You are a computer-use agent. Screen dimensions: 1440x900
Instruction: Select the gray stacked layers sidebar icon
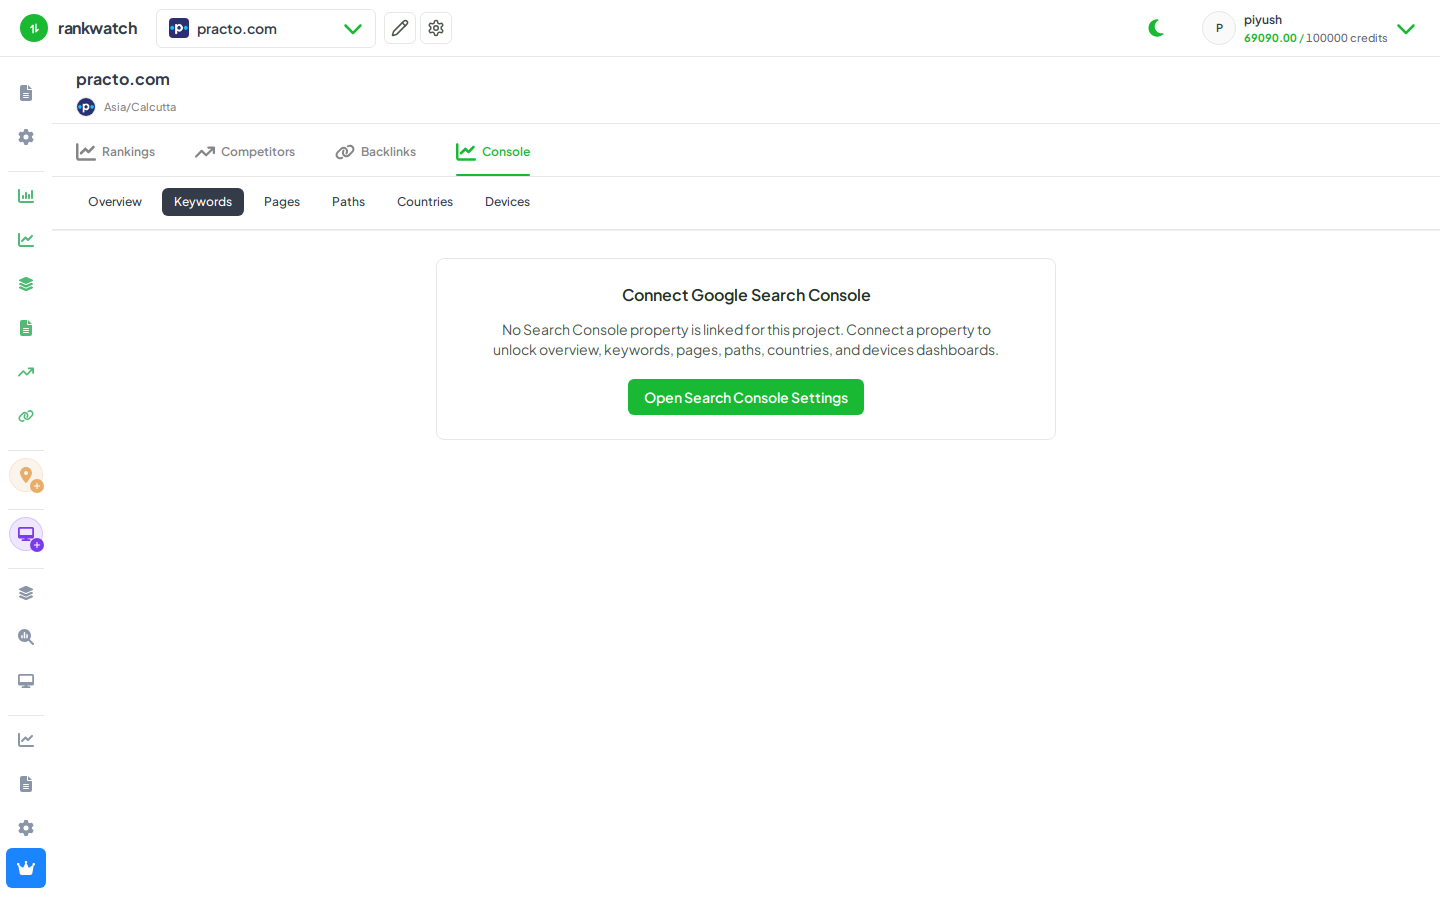tap(26, 593)
